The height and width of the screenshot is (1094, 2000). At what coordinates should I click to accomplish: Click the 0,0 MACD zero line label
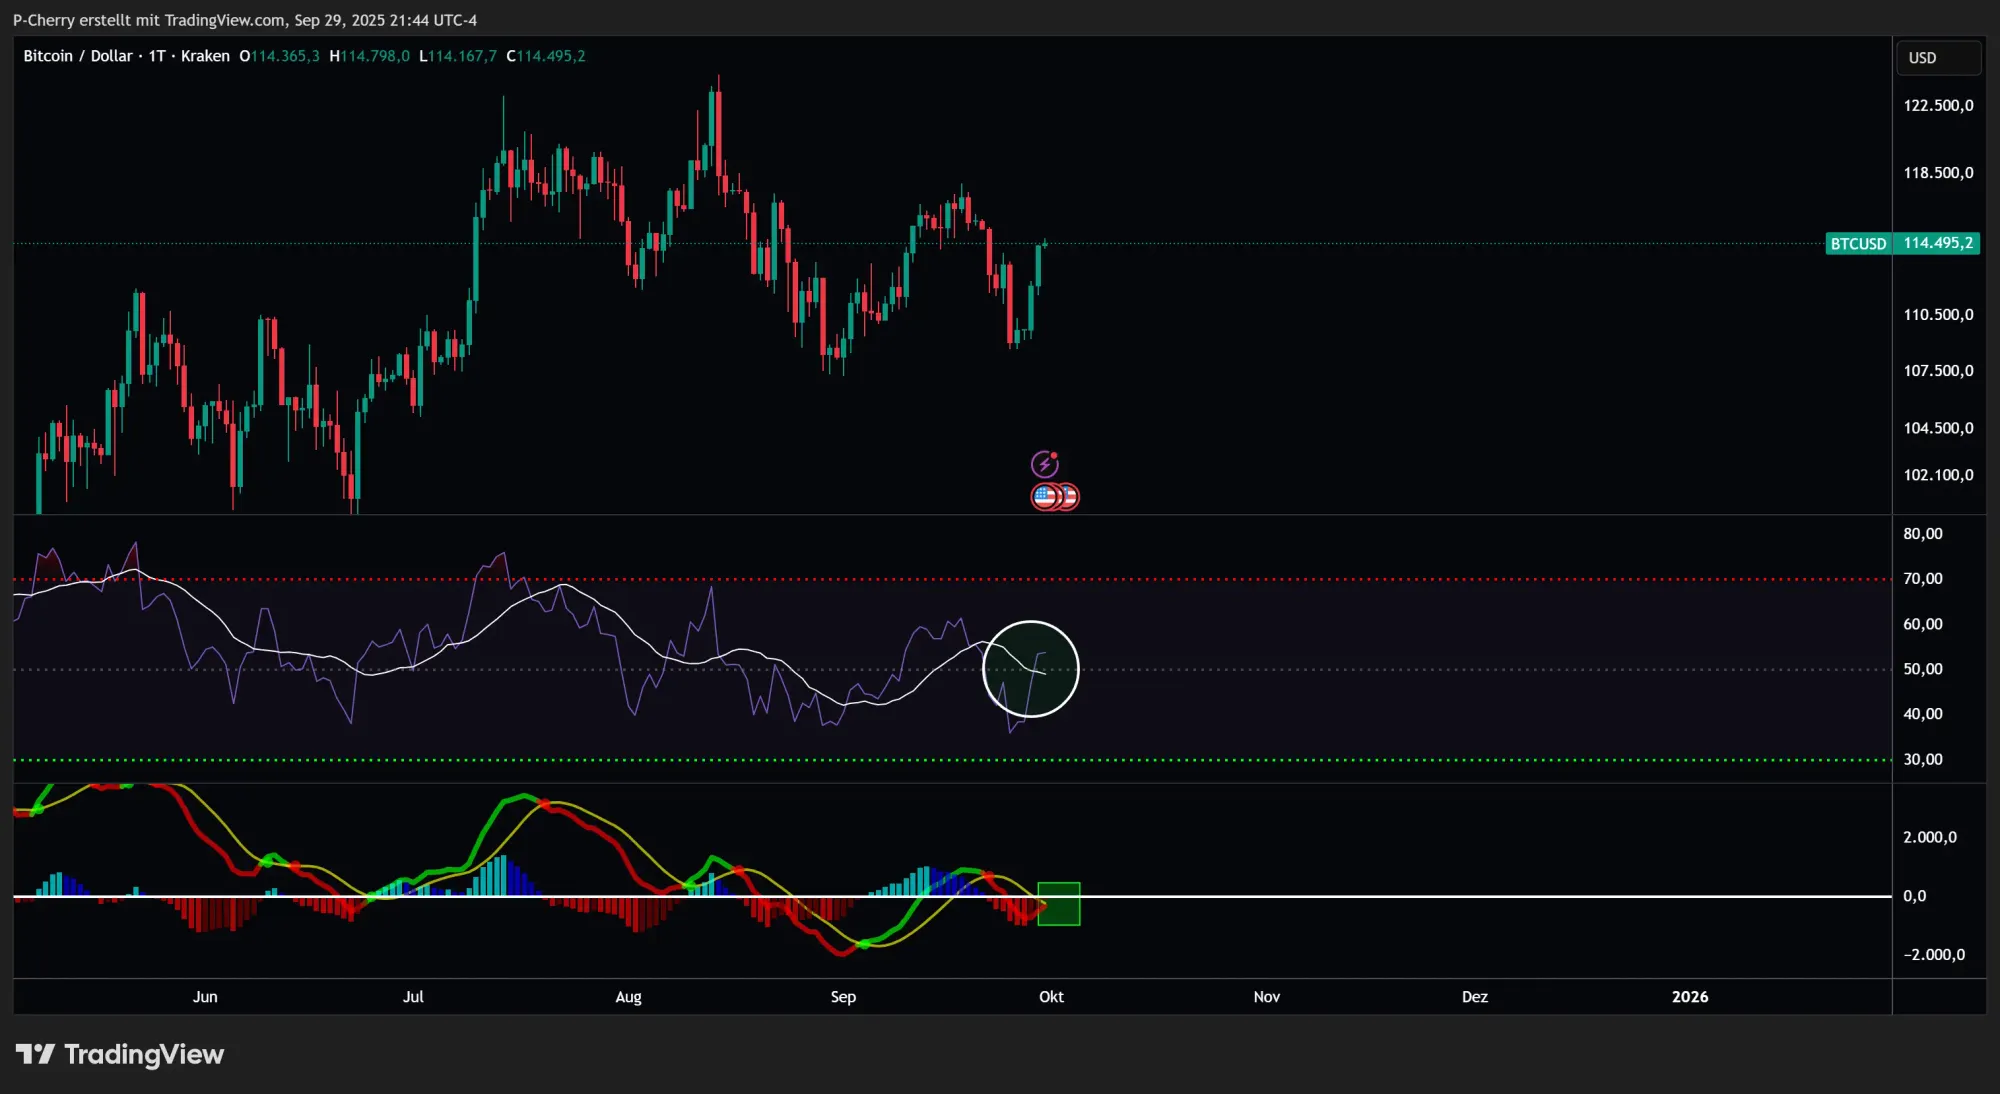pyautogui.click(x=1914, y=896)
